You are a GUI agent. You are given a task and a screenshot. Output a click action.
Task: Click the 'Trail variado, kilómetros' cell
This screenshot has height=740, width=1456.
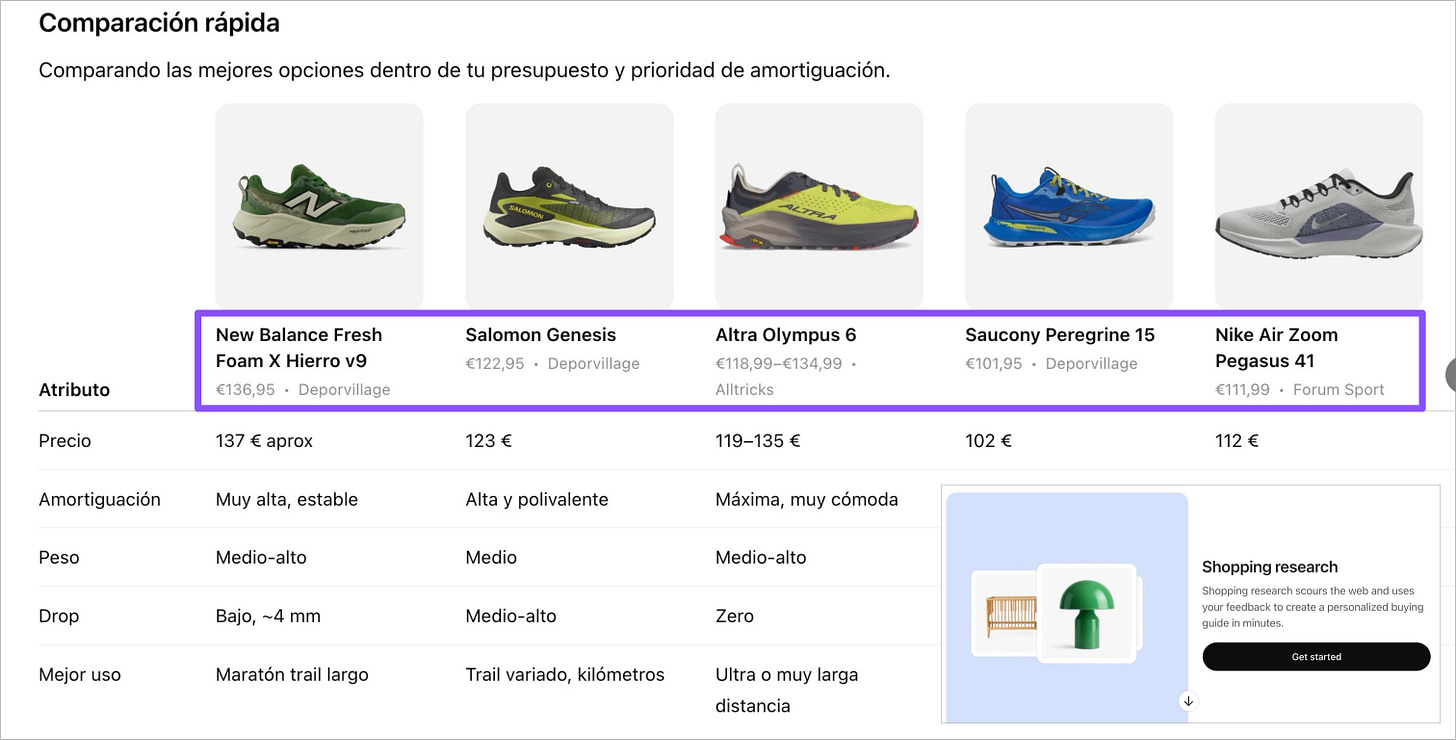tap(565, 675)
